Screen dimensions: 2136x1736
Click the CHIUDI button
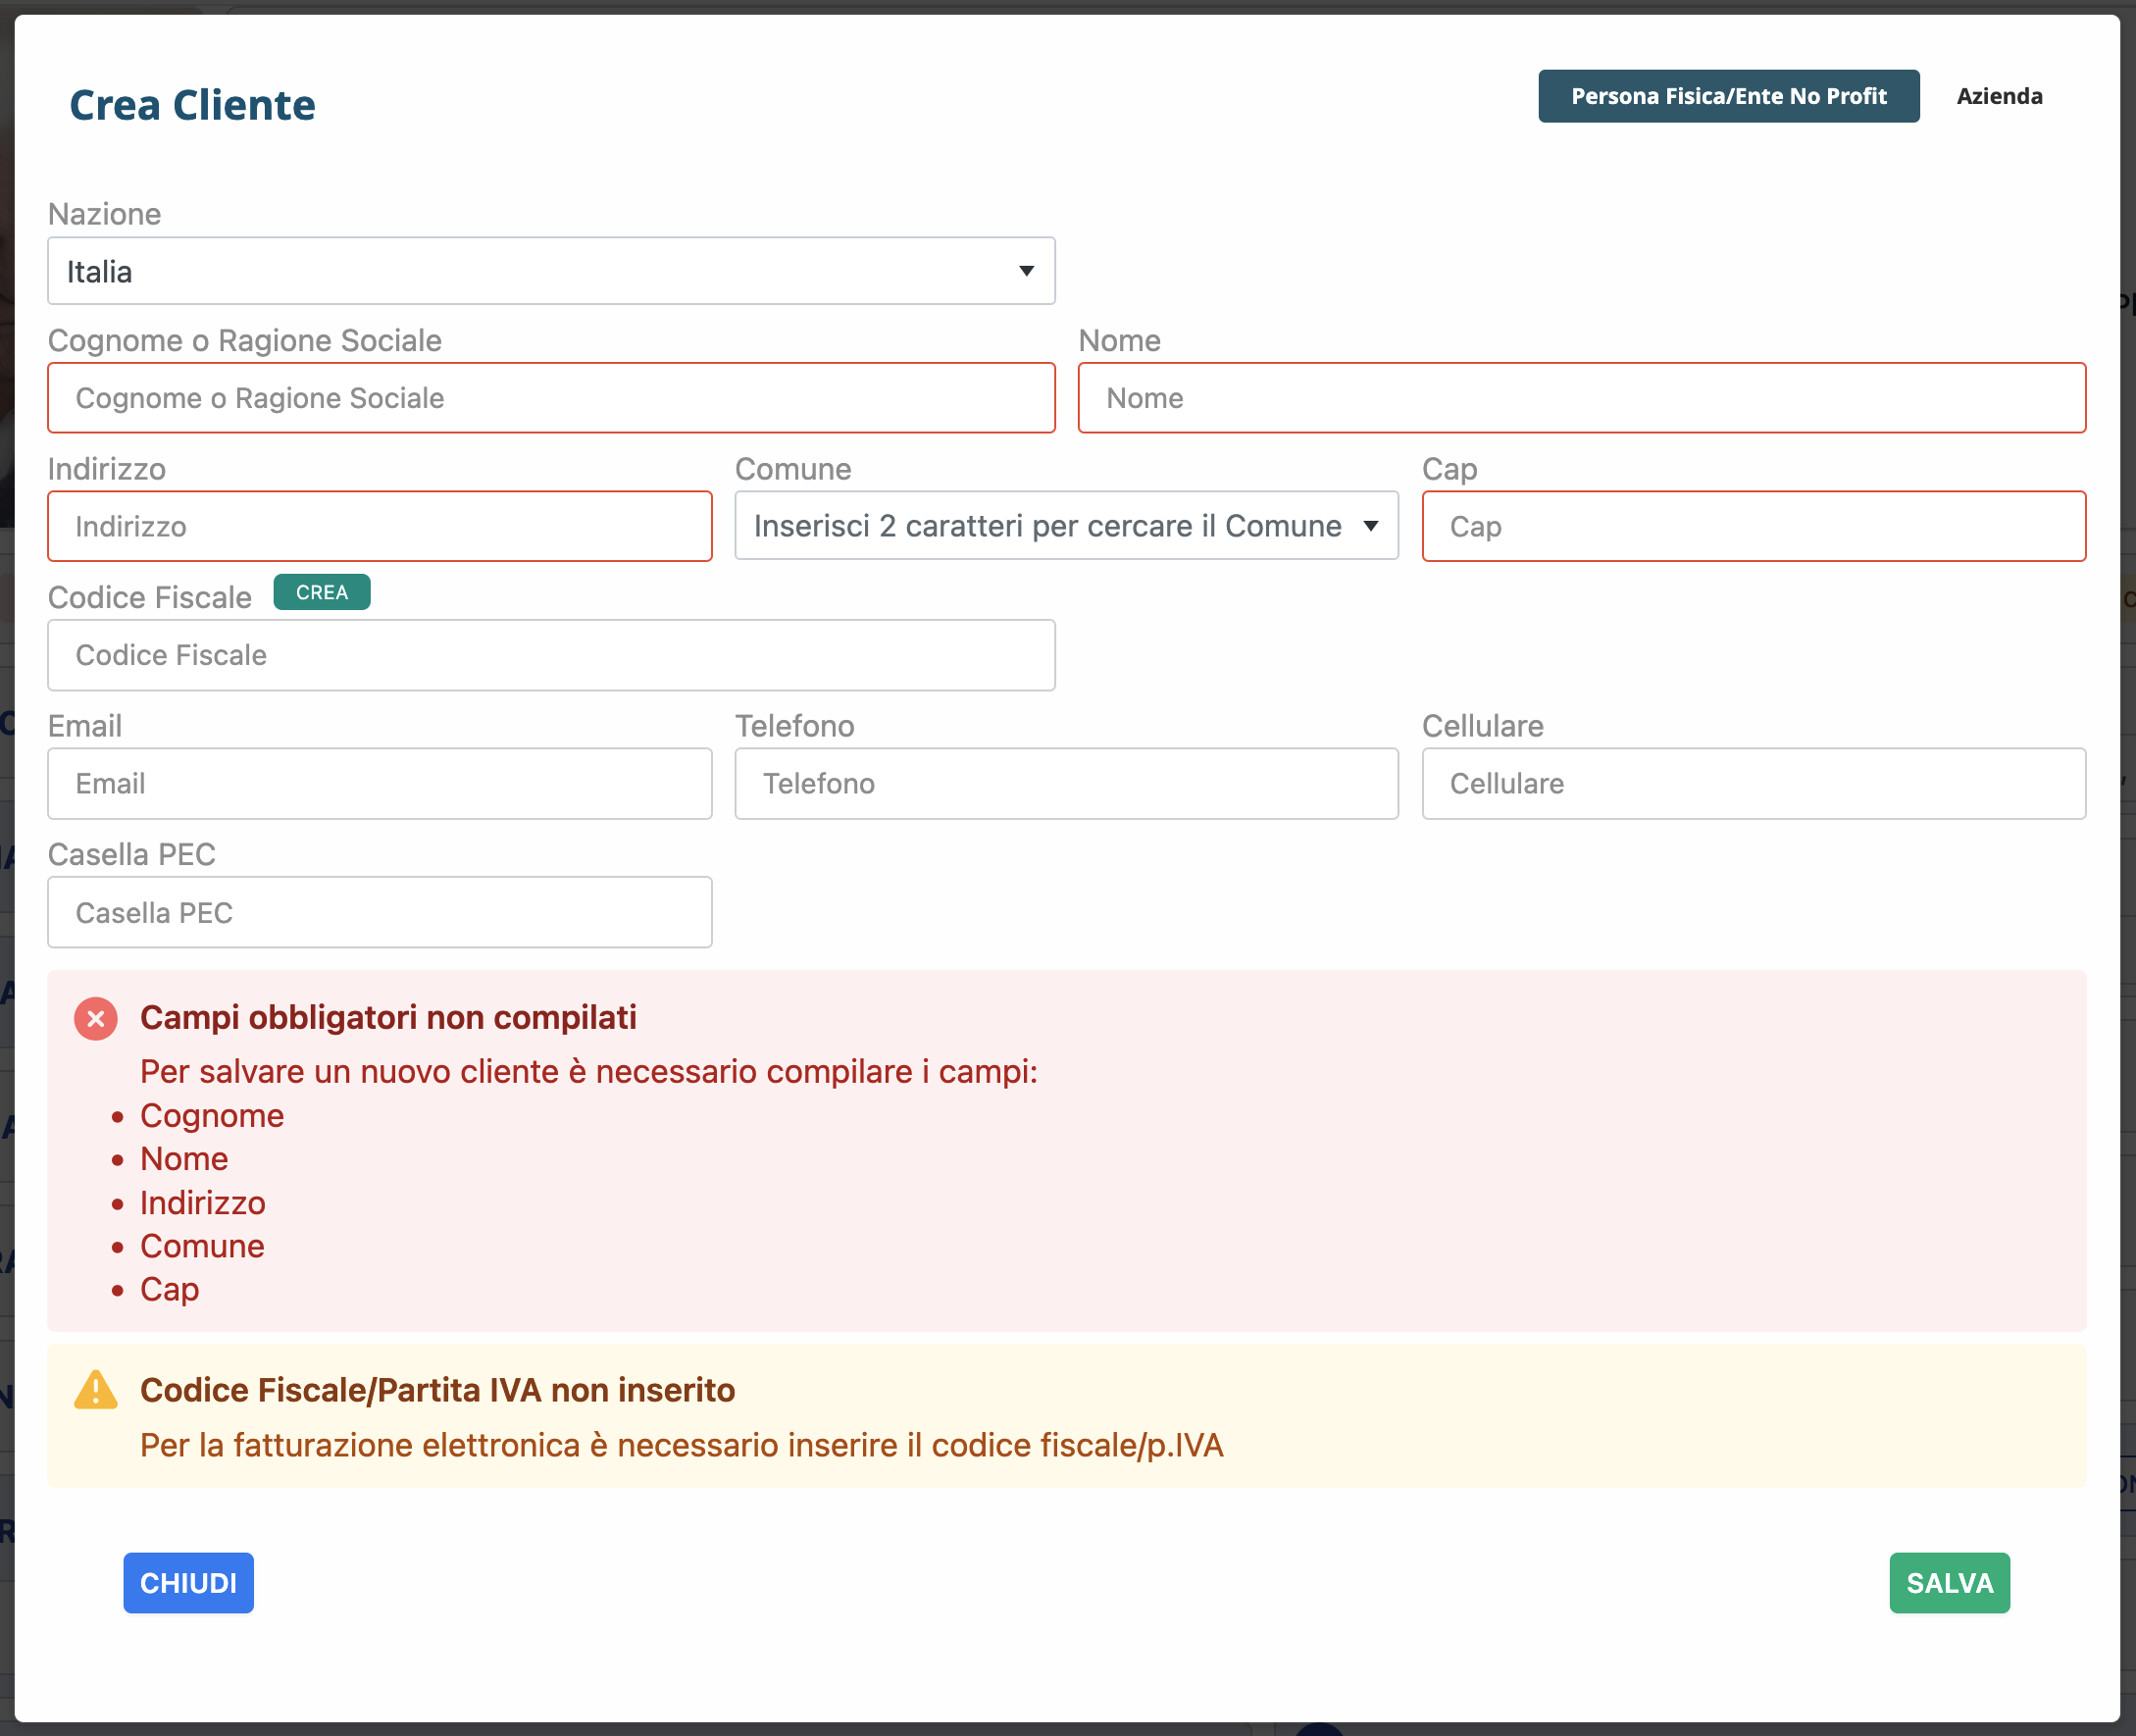click(188, 1583)
